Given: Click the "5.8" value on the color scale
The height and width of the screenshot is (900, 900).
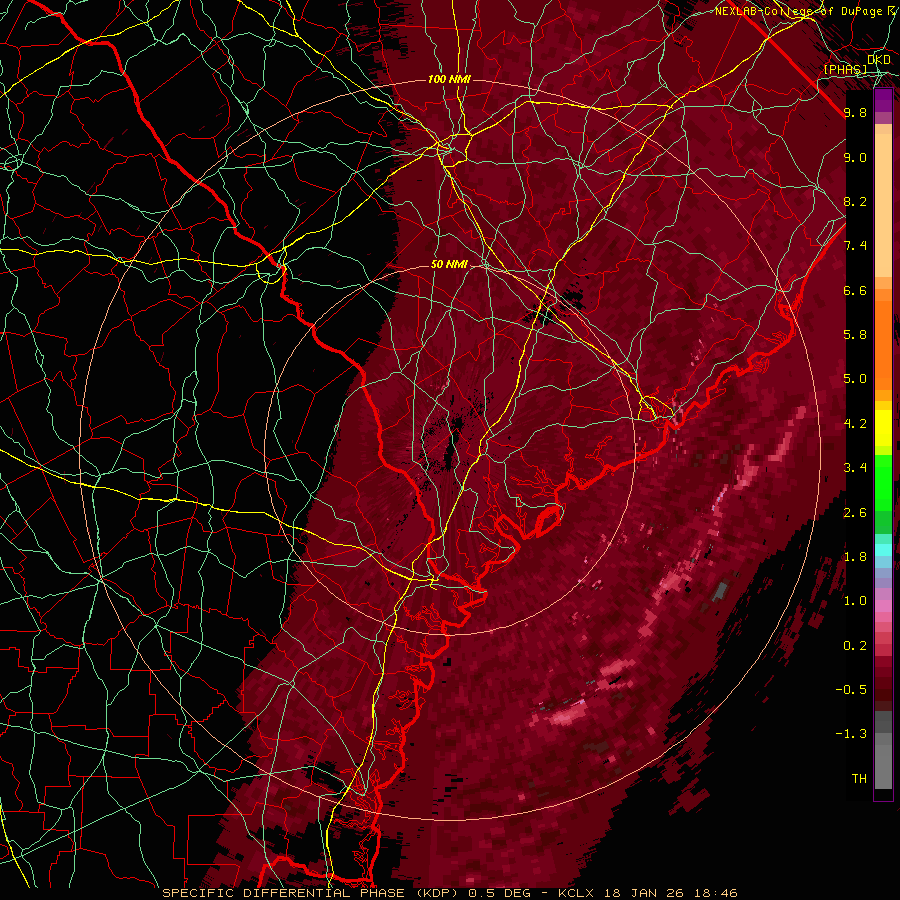Looking at the screenshot, I should (x=855, y=335).
